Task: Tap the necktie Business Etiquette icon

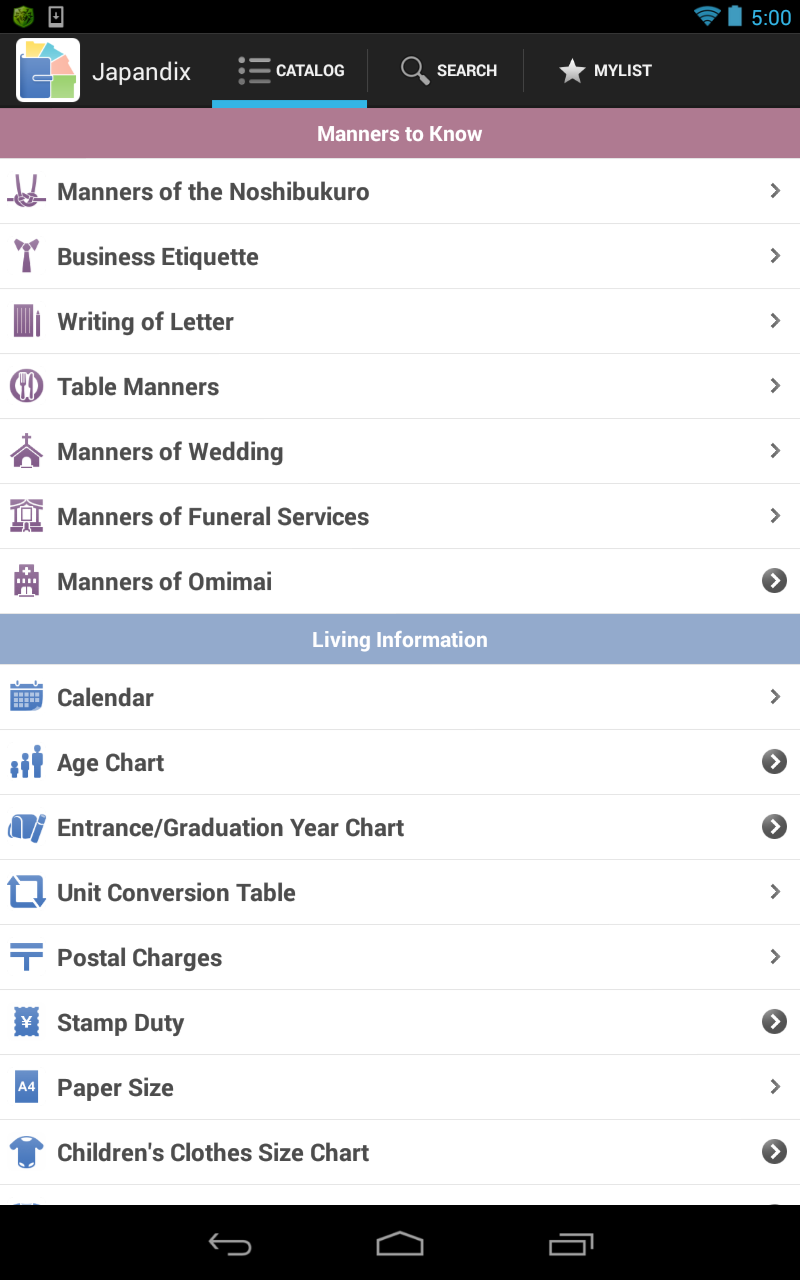Action: tap(27, 256)
